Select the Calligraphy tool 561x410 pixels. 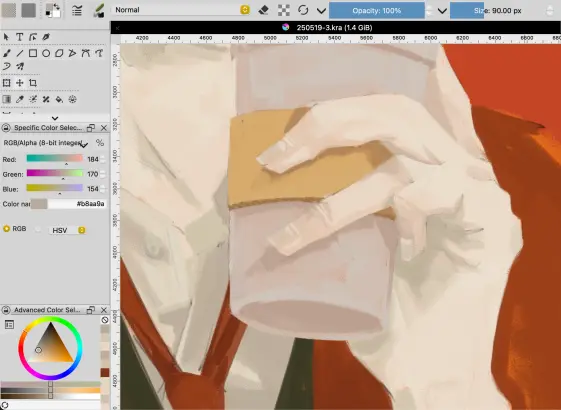[46, 37]
